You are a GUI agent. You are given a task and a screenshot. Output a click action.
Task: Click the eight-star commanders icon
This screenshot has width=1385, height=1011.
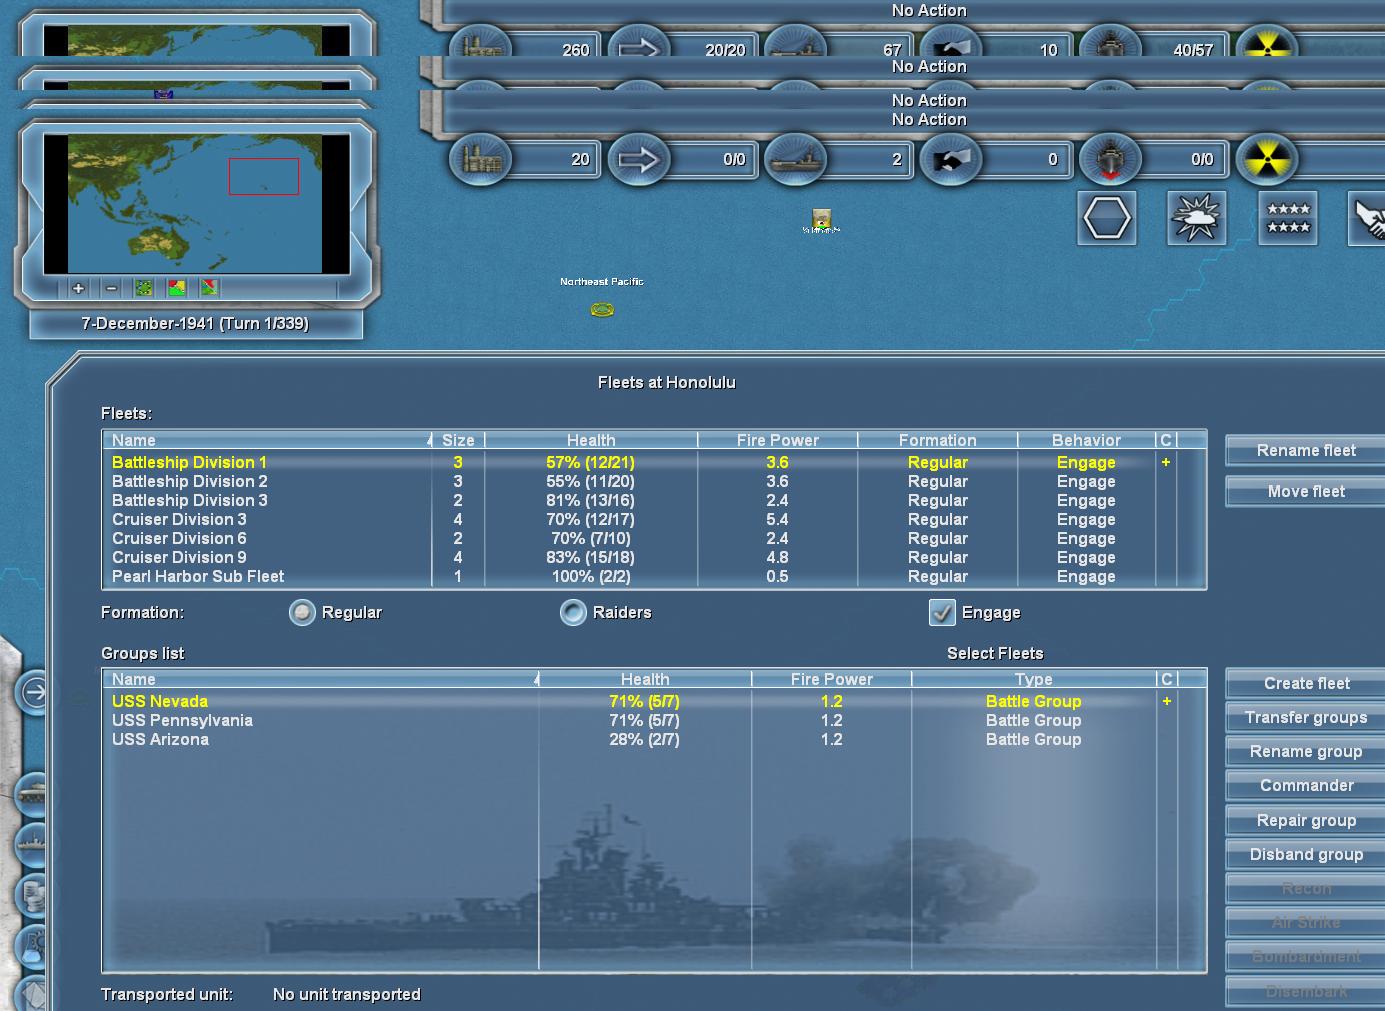(x=1288, y=217)
